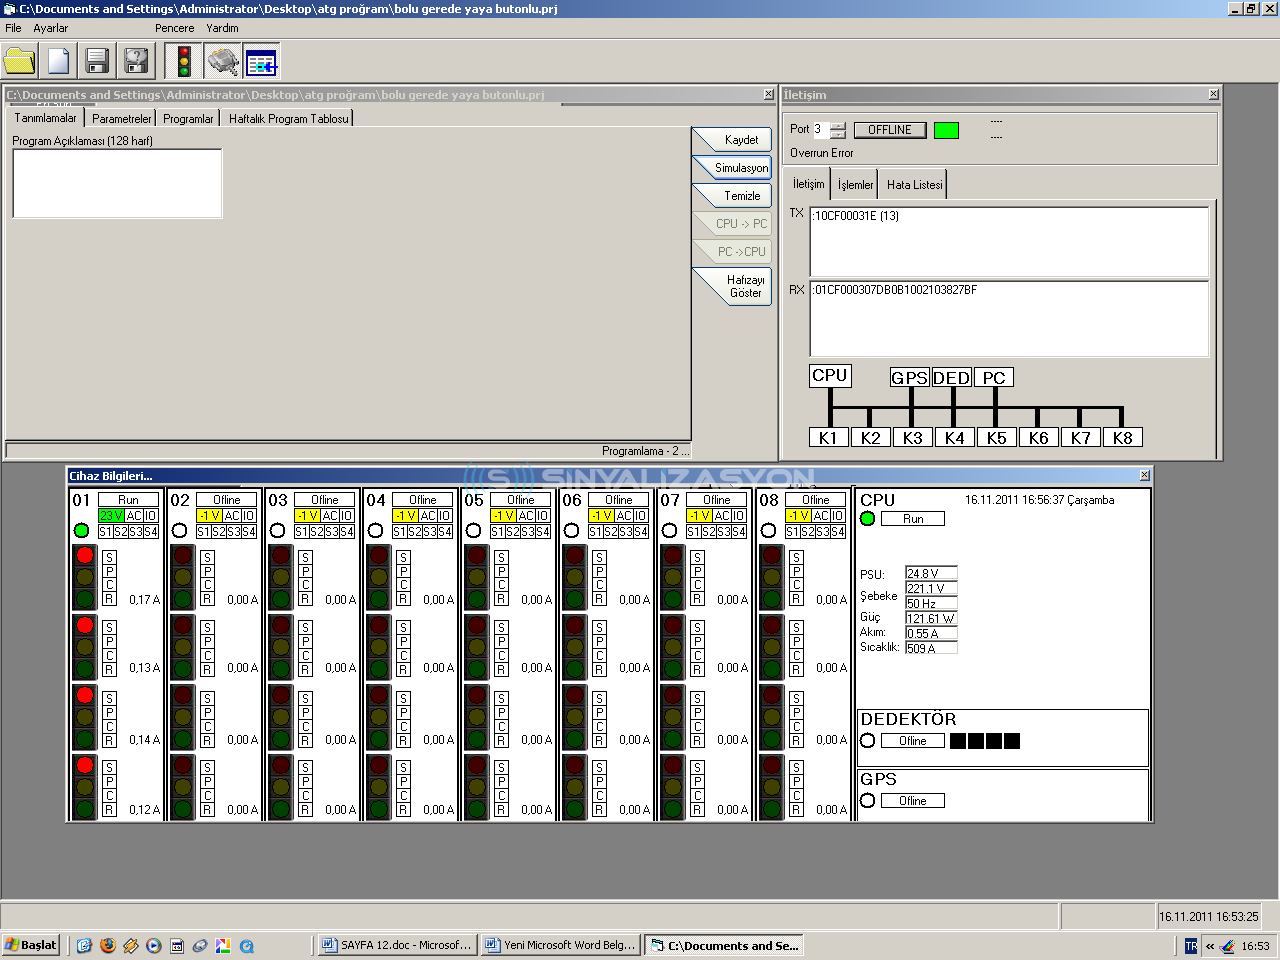The width and height of the screenshot is (1280, 960).
Task: Click inside the Program Açıklaması text field
Action: point(116,183)
